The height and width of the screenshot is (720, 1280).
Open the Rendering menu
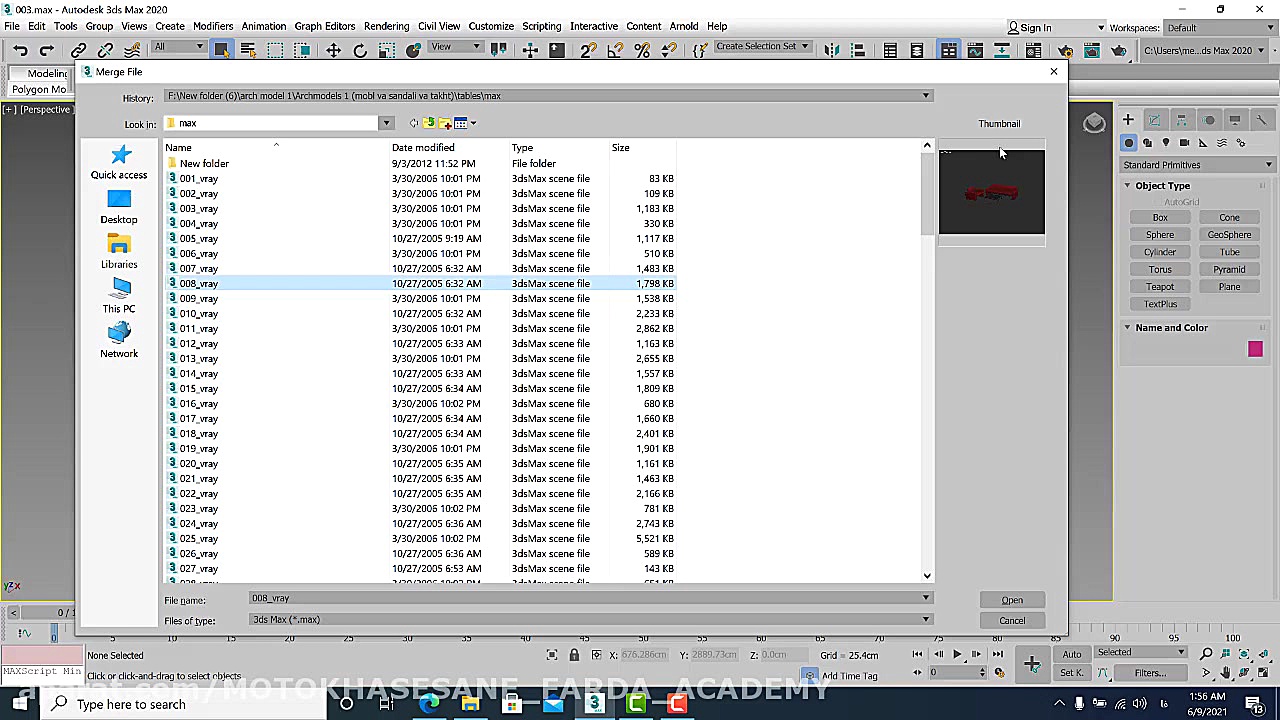pos(386,26)
